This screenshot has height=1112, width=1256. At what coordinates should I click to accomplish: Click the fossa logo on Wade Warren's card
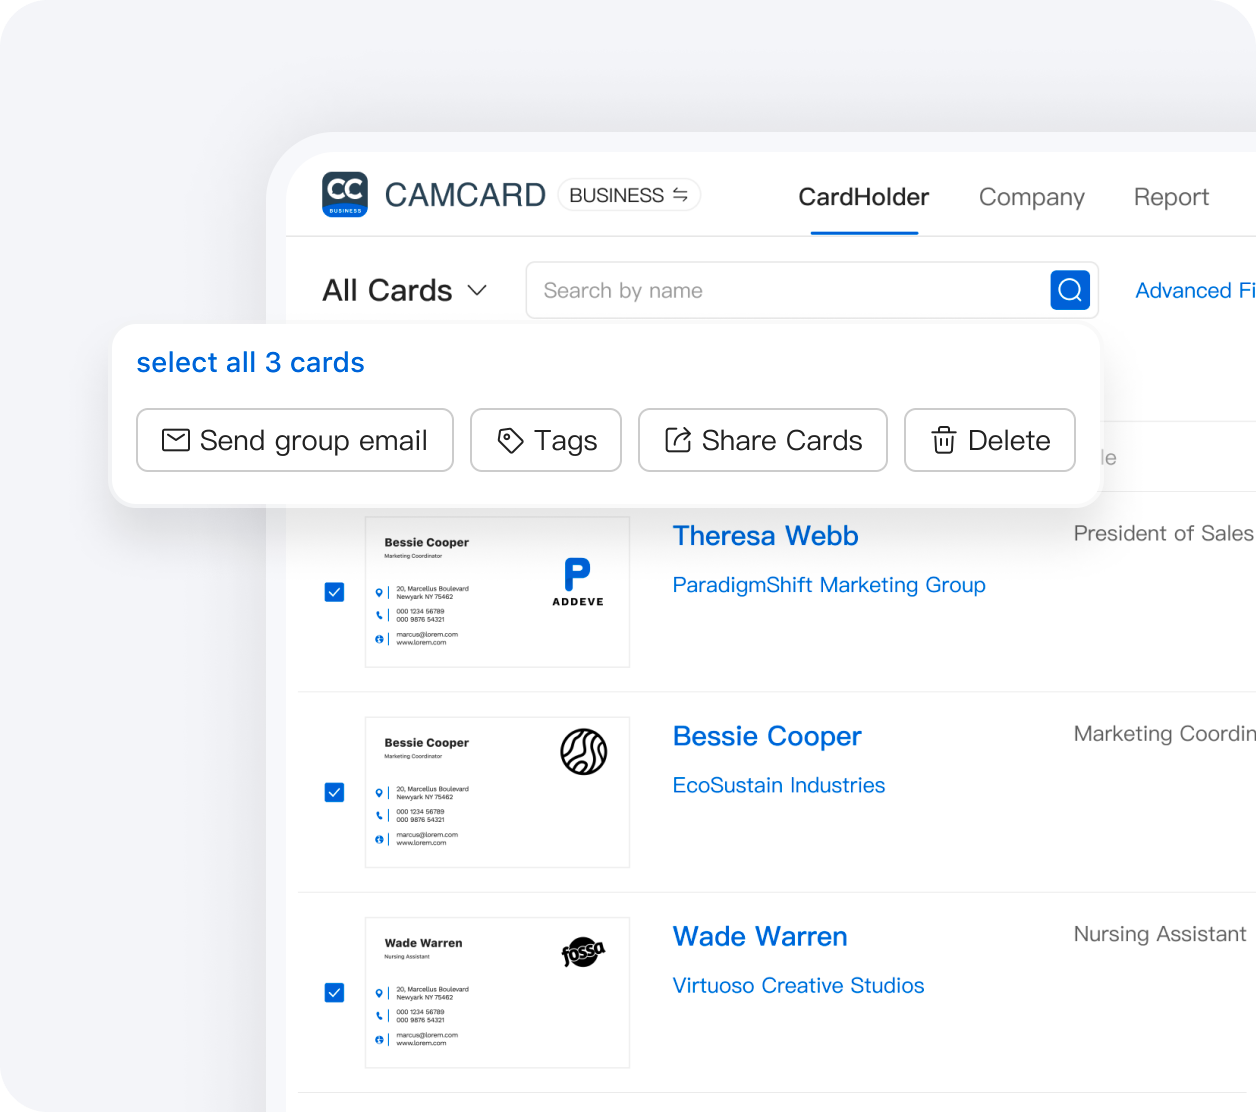[584, 951]
